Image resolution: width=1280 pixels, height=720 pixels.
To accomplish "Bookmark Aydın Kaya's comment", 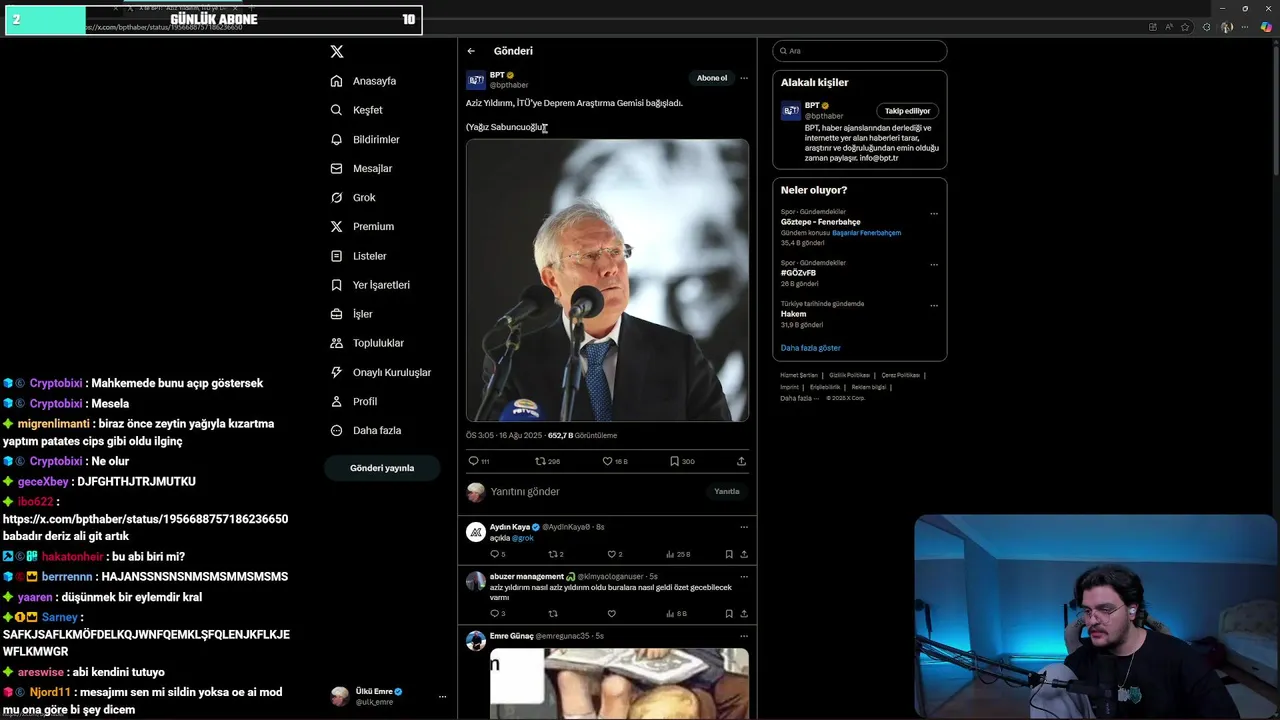I will pyautogui.click(x=729, y=554).
